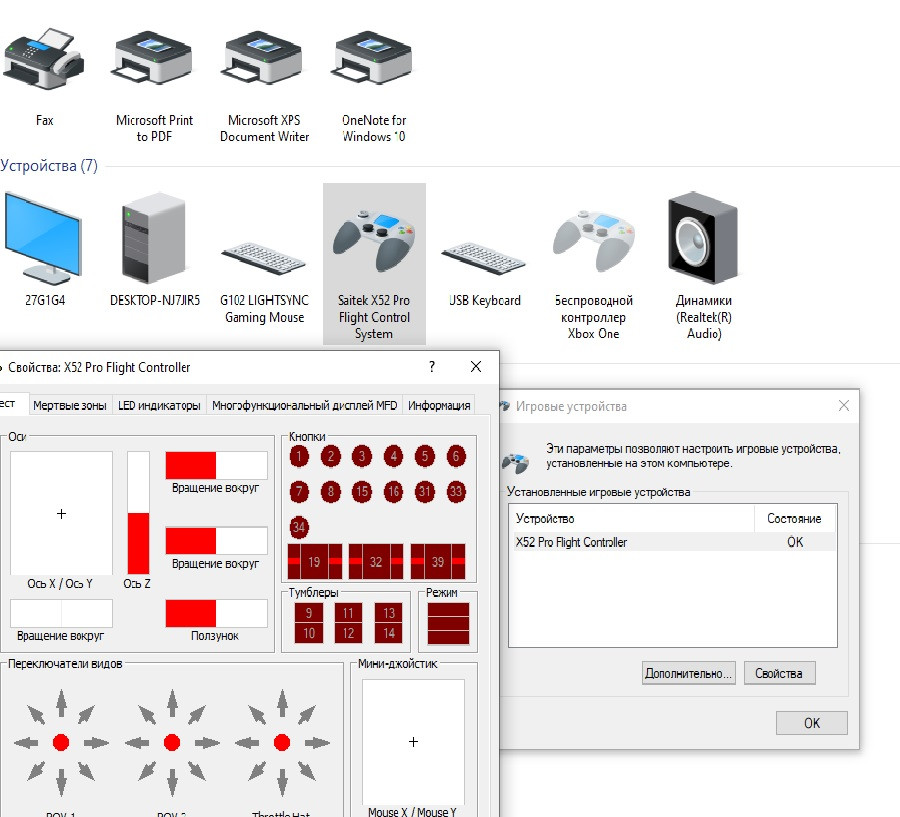Open the LED индикаторы tab
The width and height of the screenshot is (900, 817).
coord(159,405)
